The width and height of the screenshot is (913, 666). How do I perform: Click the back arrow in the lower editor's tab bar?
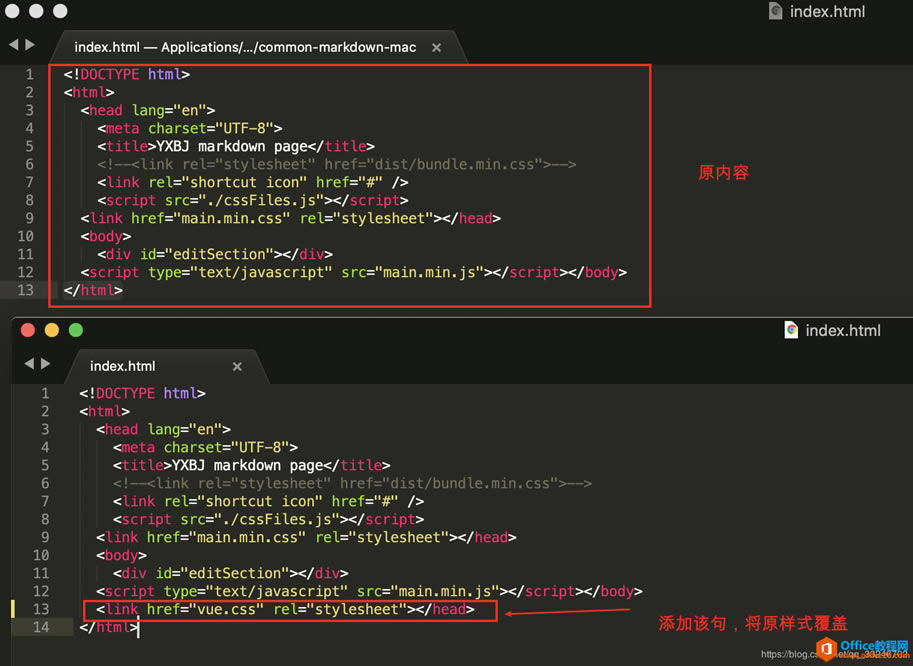(29, 364)
